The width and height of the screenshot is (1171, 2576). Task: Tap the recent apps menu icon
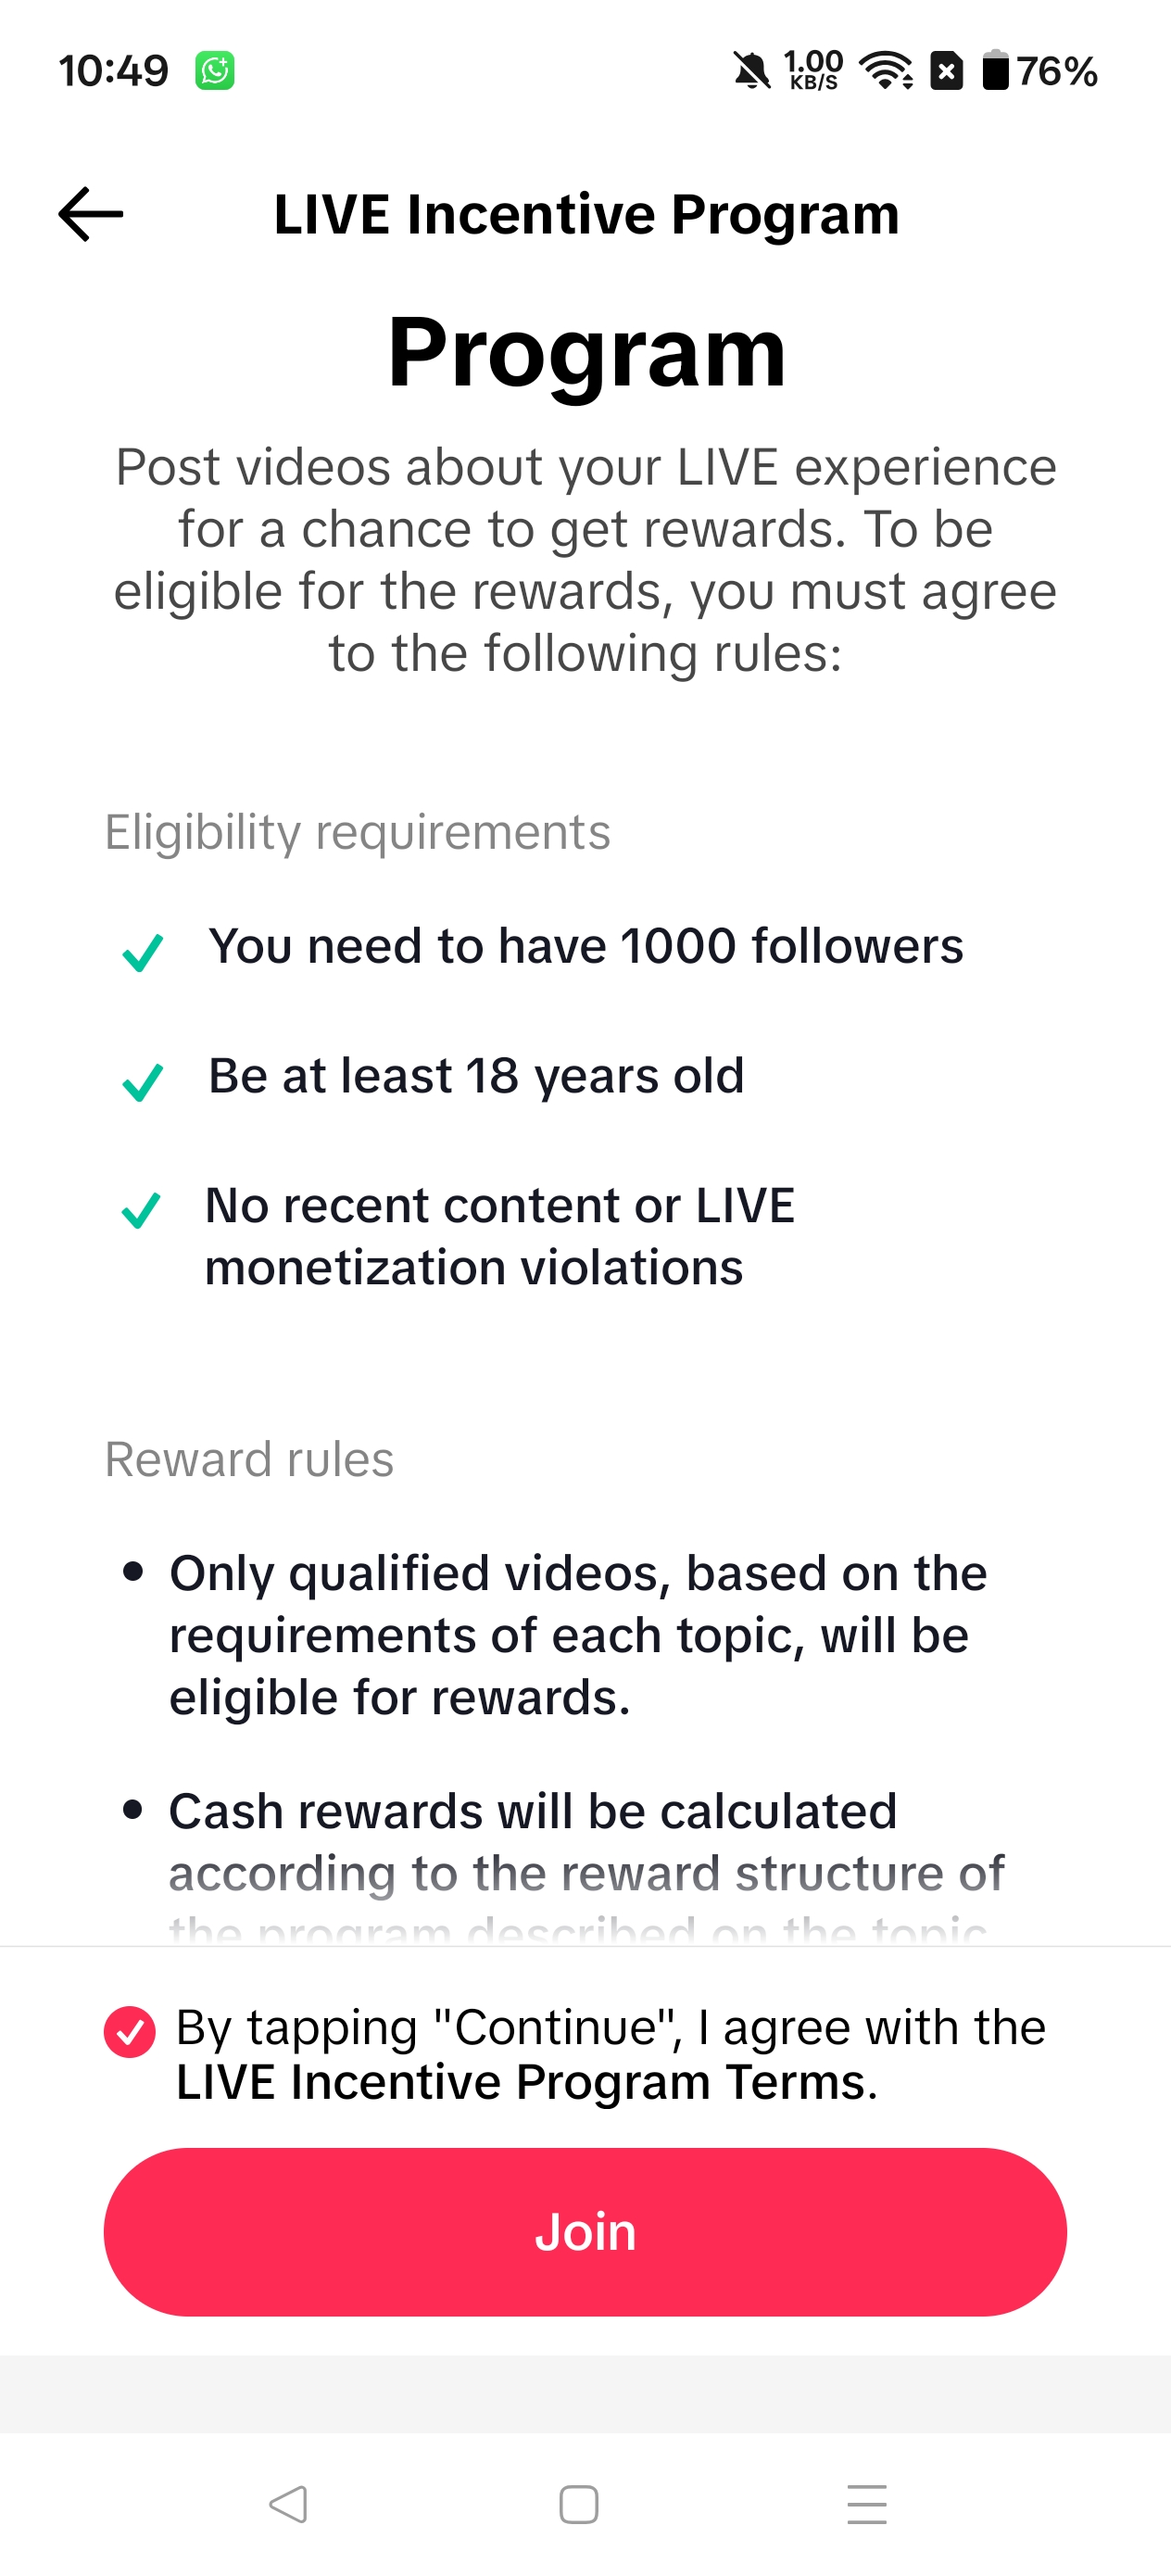(867, 2504)
